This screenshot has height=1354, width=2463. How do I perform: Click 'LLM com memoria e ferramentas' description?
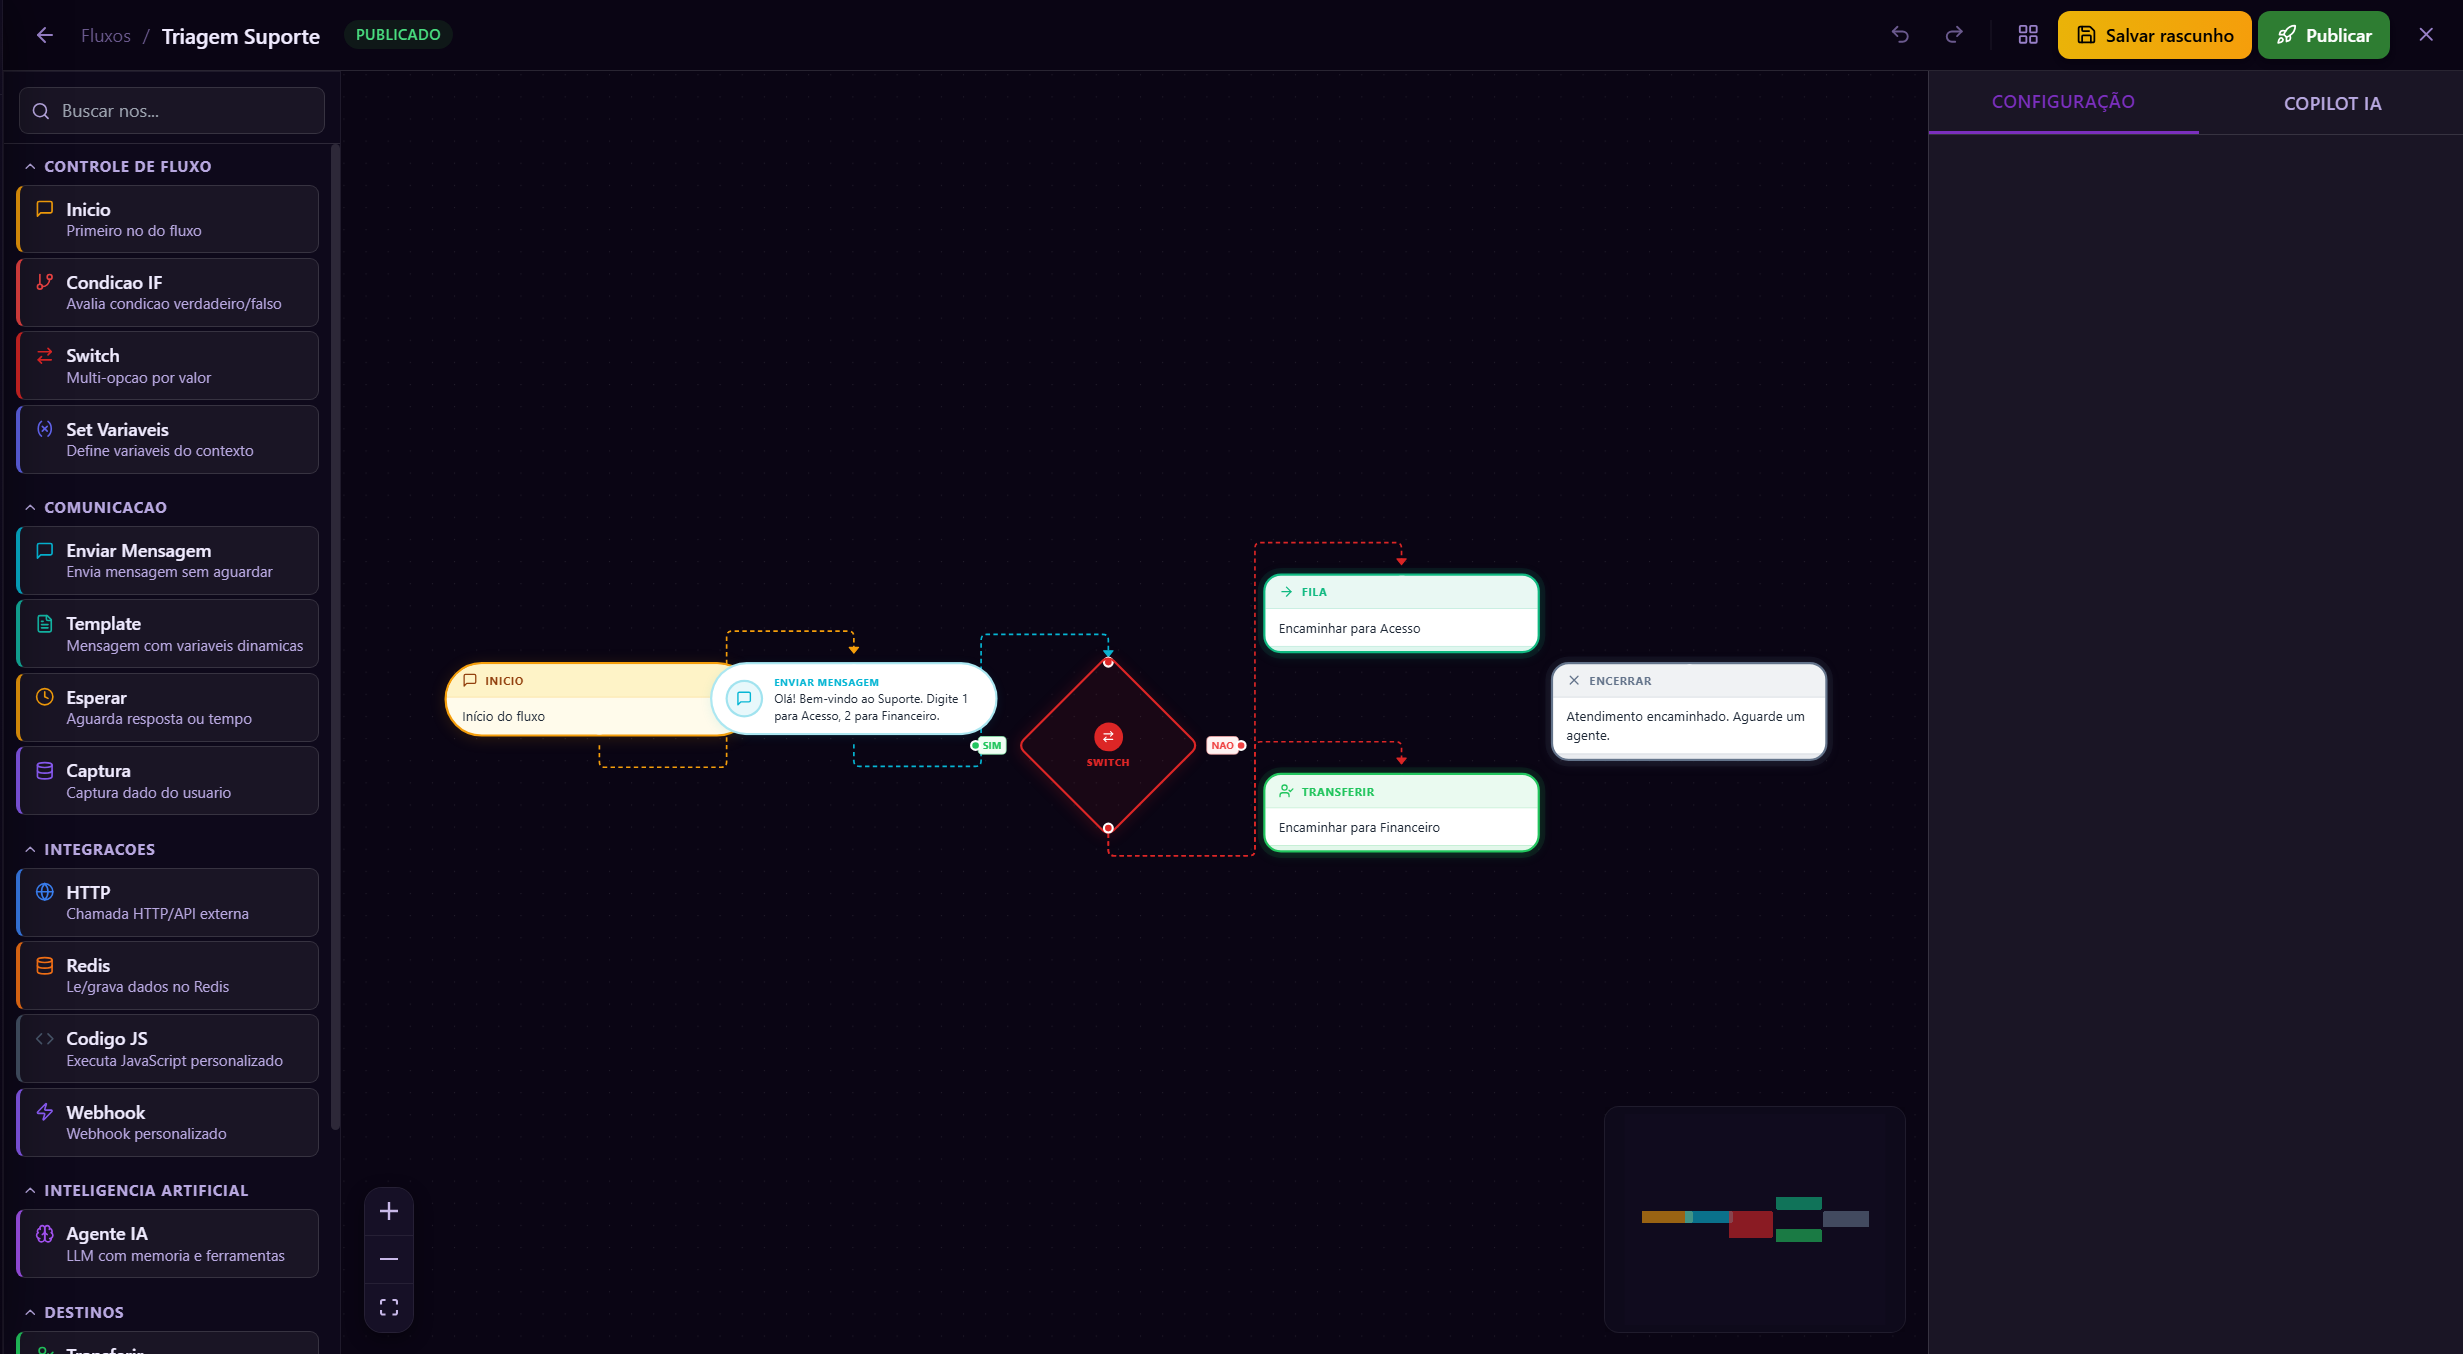click(176, 1256)
